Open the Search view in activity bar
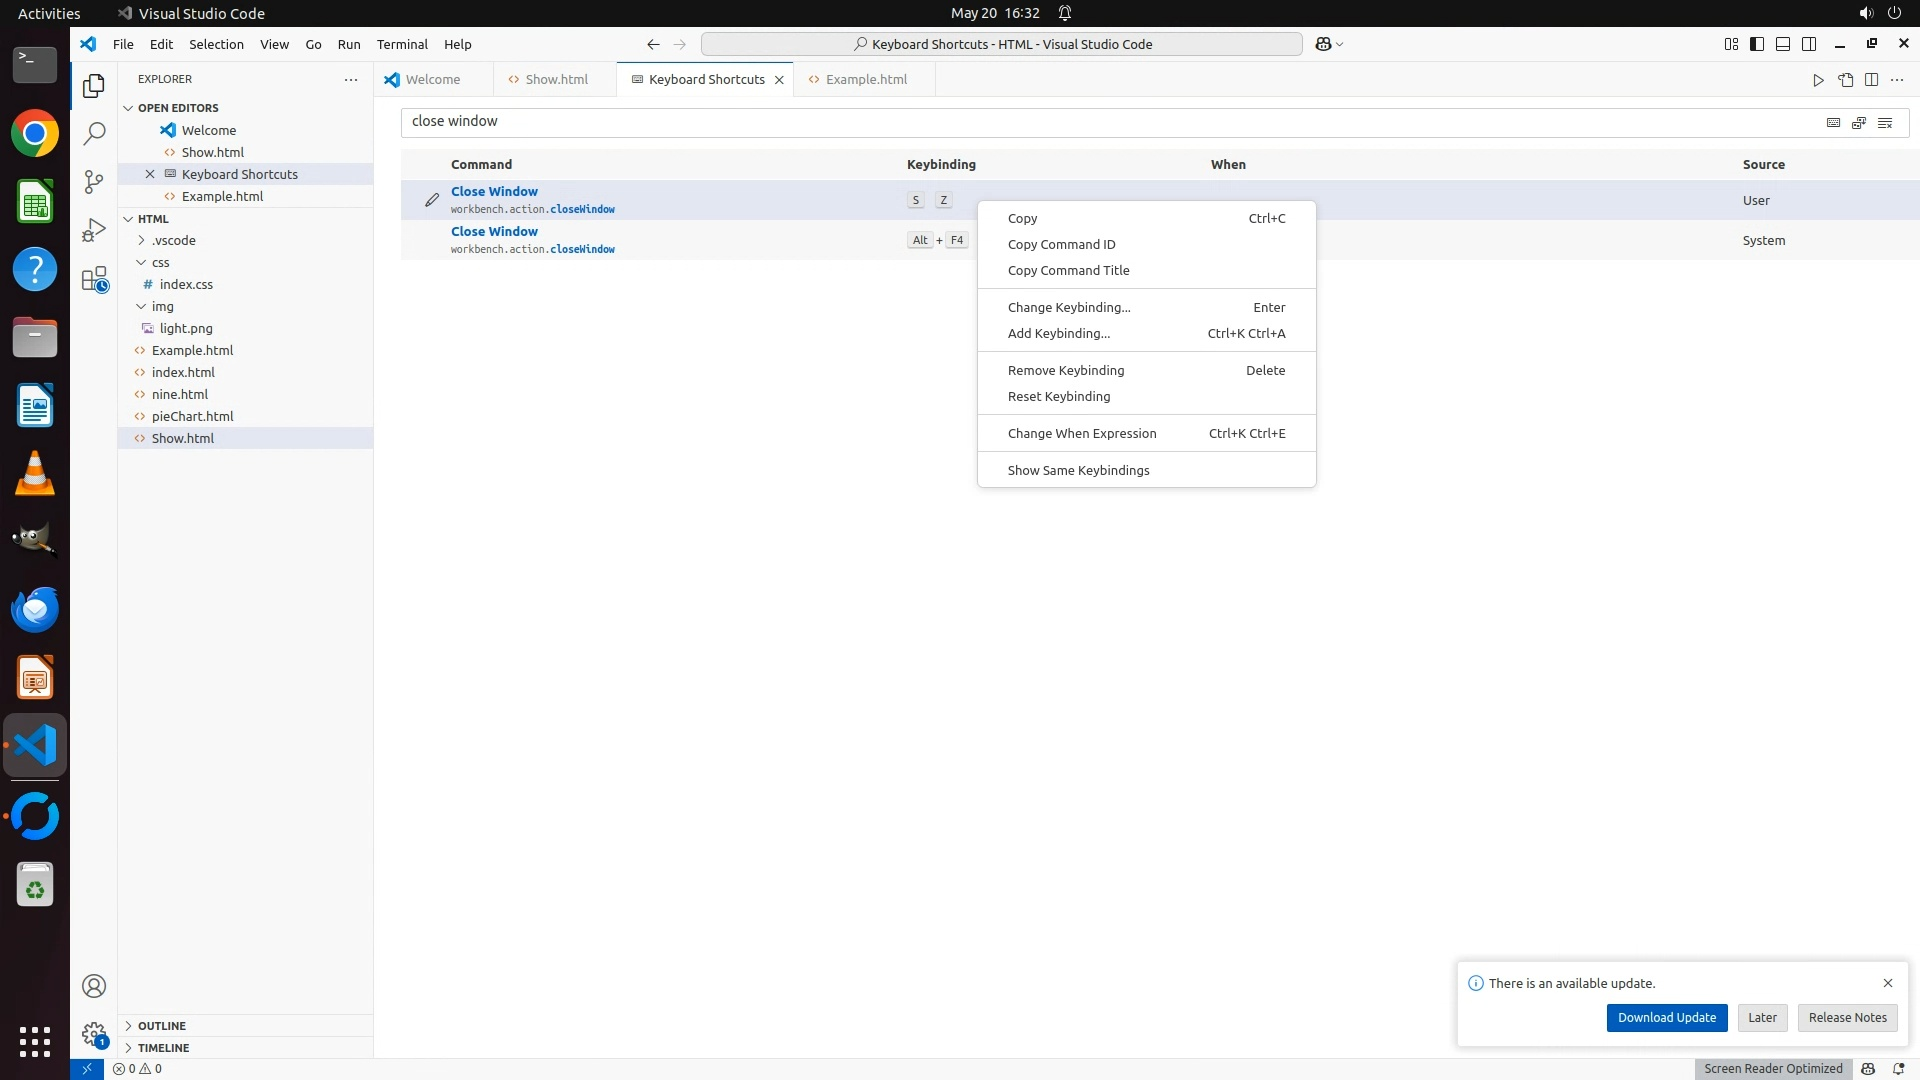This screenshot has height=1080, width=1920. 94,133
